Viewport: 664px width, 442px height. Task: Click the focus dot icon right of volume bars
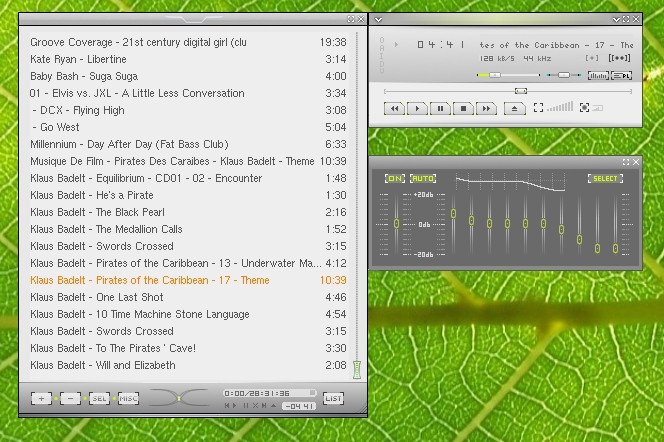coord(584,108)
